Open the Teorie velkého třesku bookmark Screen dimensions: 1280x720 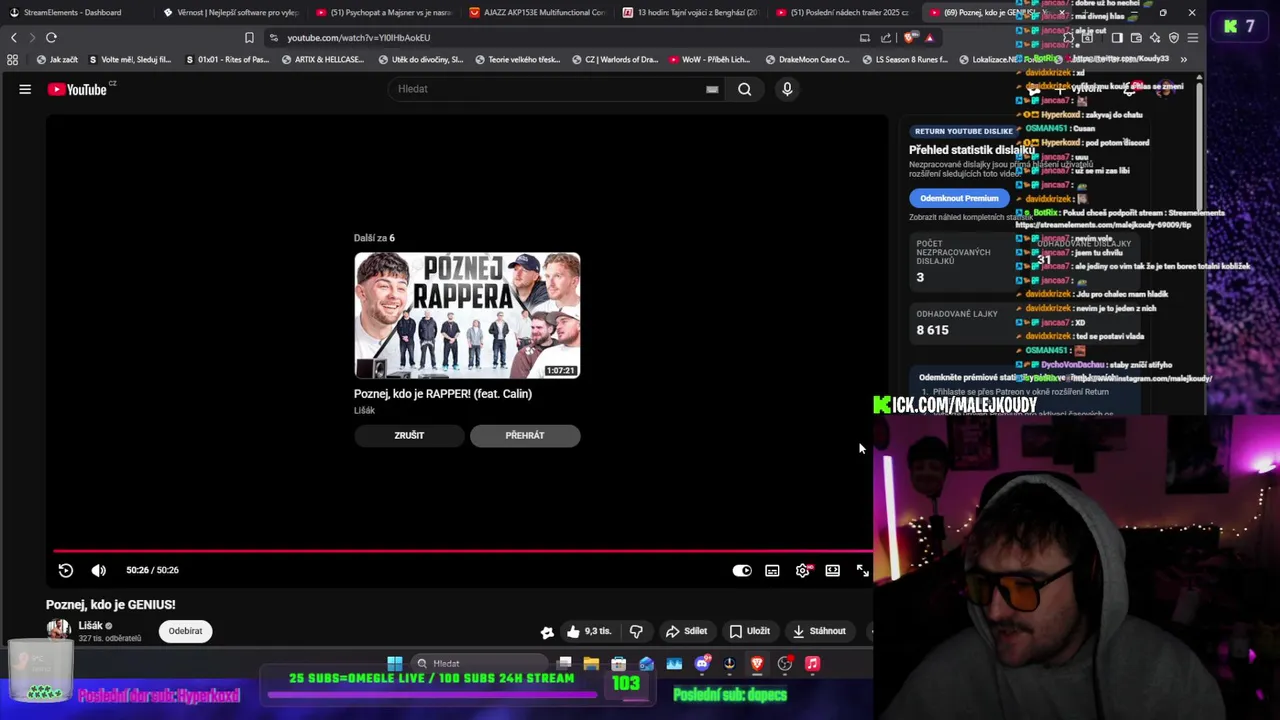[x=518, y=60]
